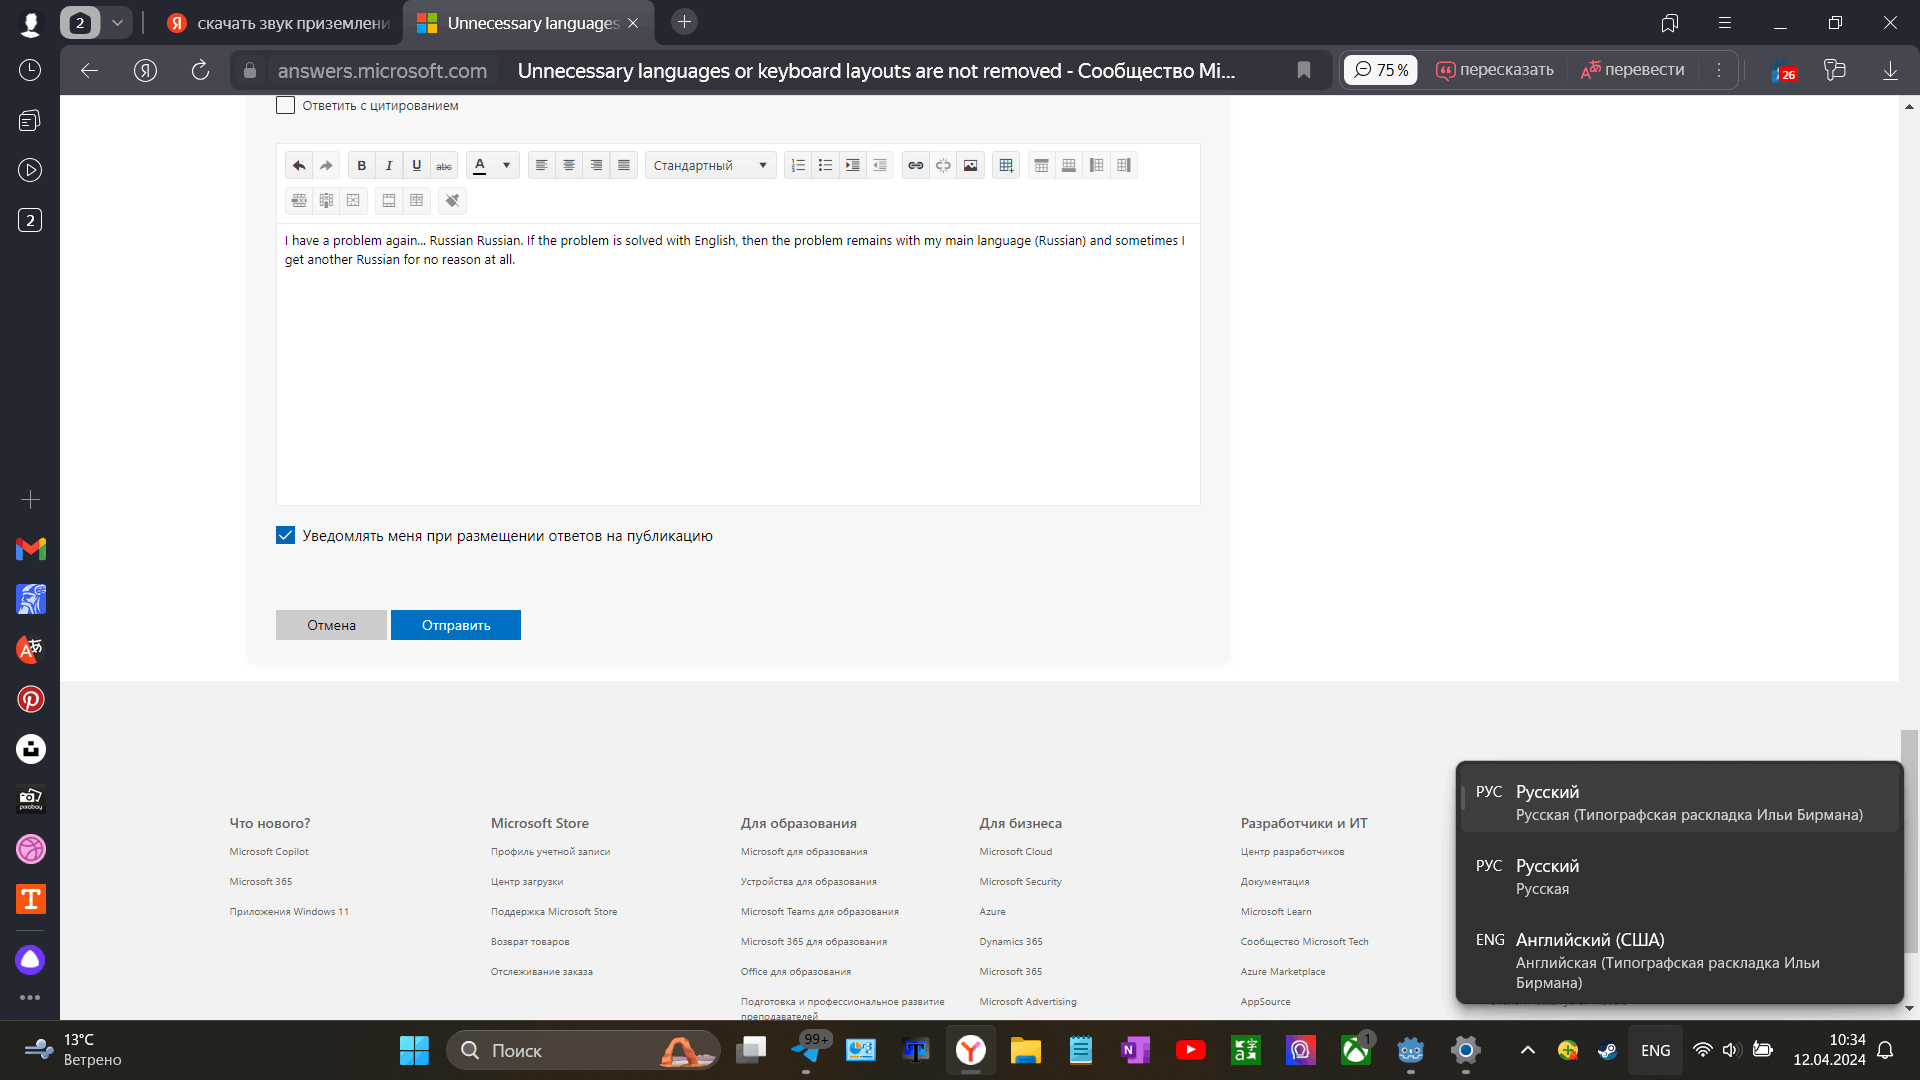Uncheck Уведомлять меня при размещении ответов

285,535
